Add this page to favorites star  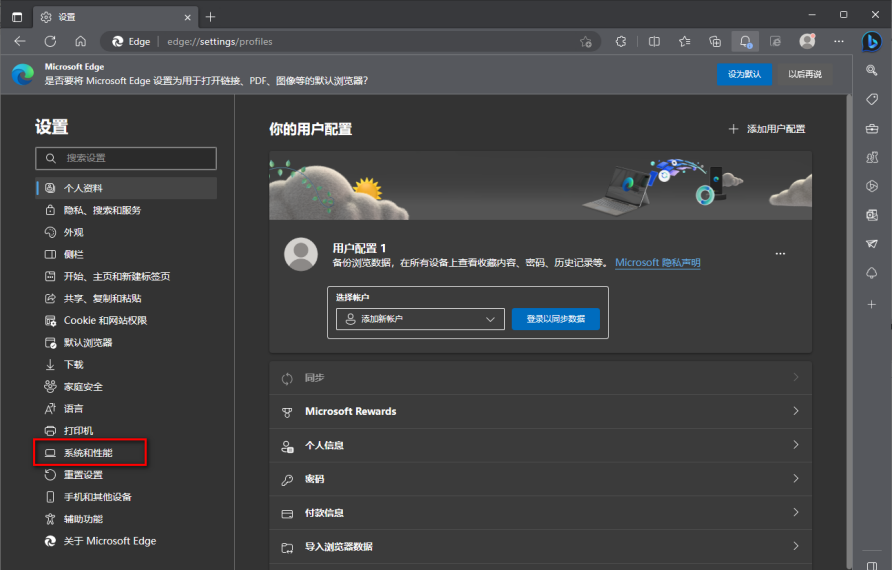585,42
